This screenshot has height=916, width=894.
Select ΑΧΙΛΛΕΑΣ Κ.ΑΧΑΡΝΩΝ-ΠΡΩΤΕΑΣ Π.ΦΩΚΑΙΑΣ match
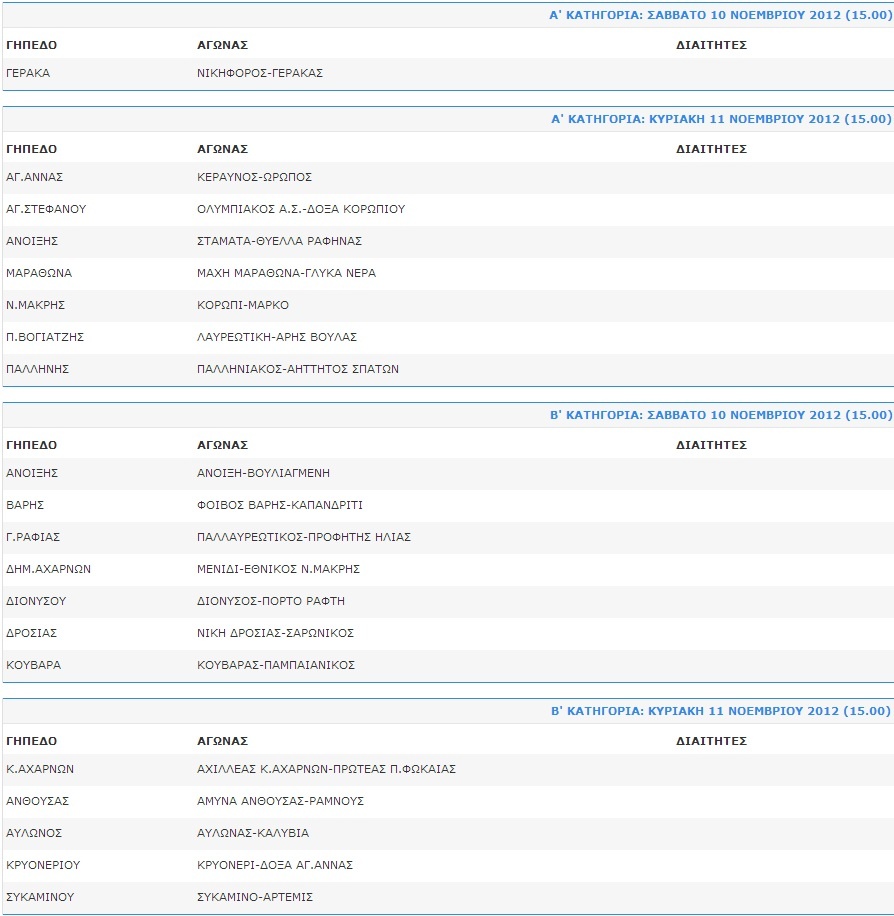[x=326, y=769]
